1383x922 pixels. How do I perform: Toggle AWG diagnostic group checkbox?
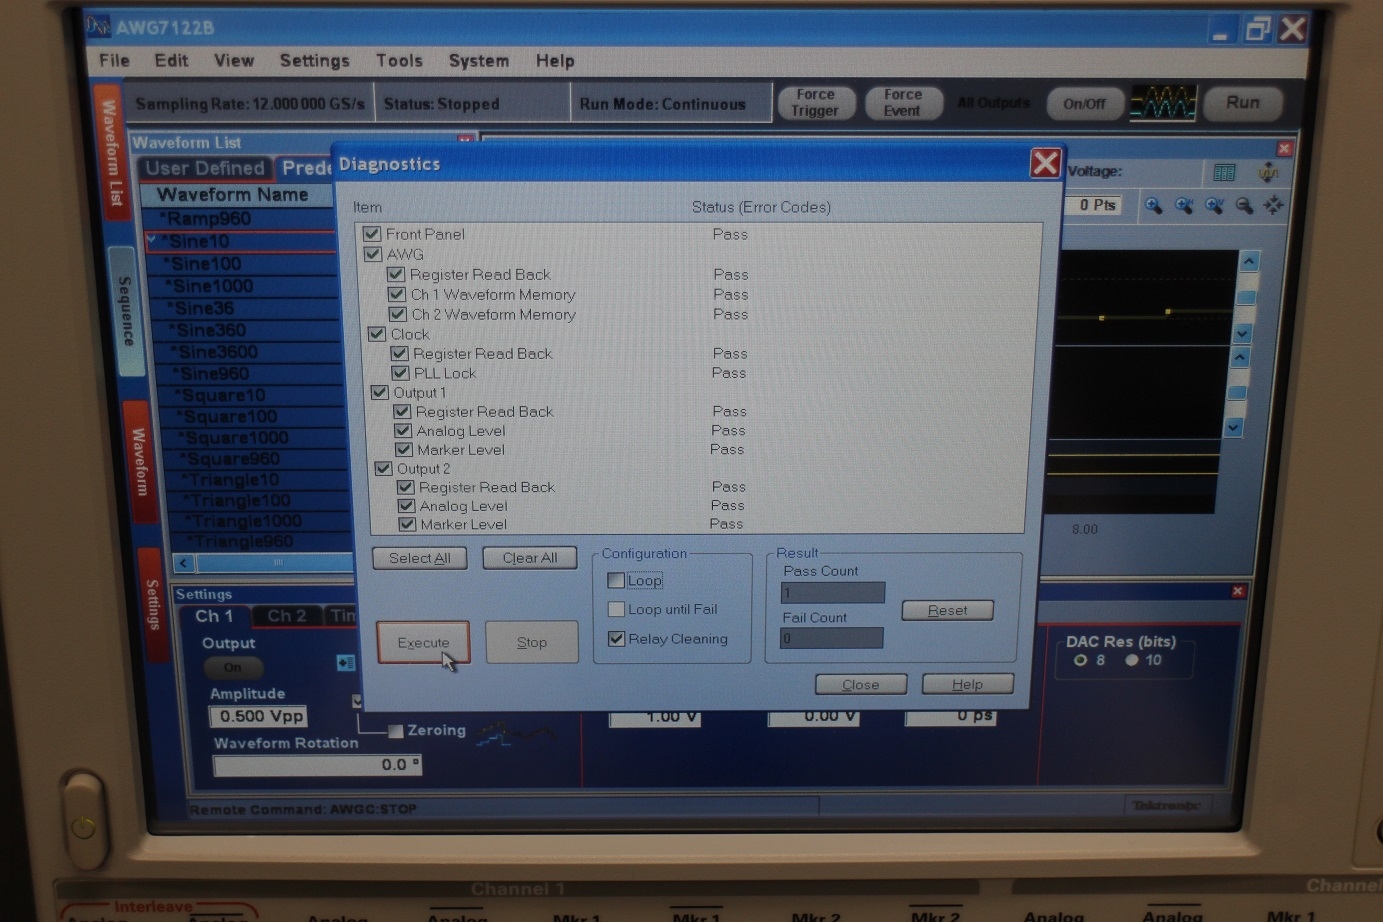[373, 254]
